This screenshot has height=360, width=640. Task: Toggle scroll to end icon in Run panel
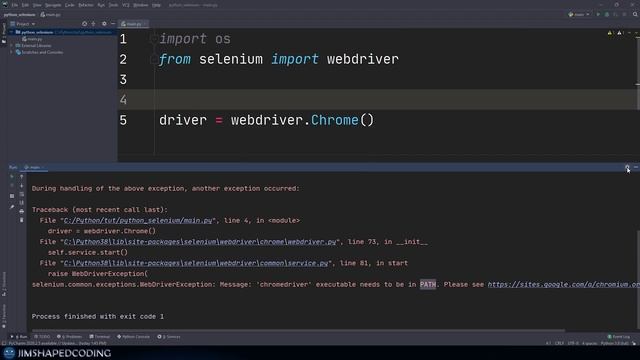pyautogui.click(x=22, y=203)
